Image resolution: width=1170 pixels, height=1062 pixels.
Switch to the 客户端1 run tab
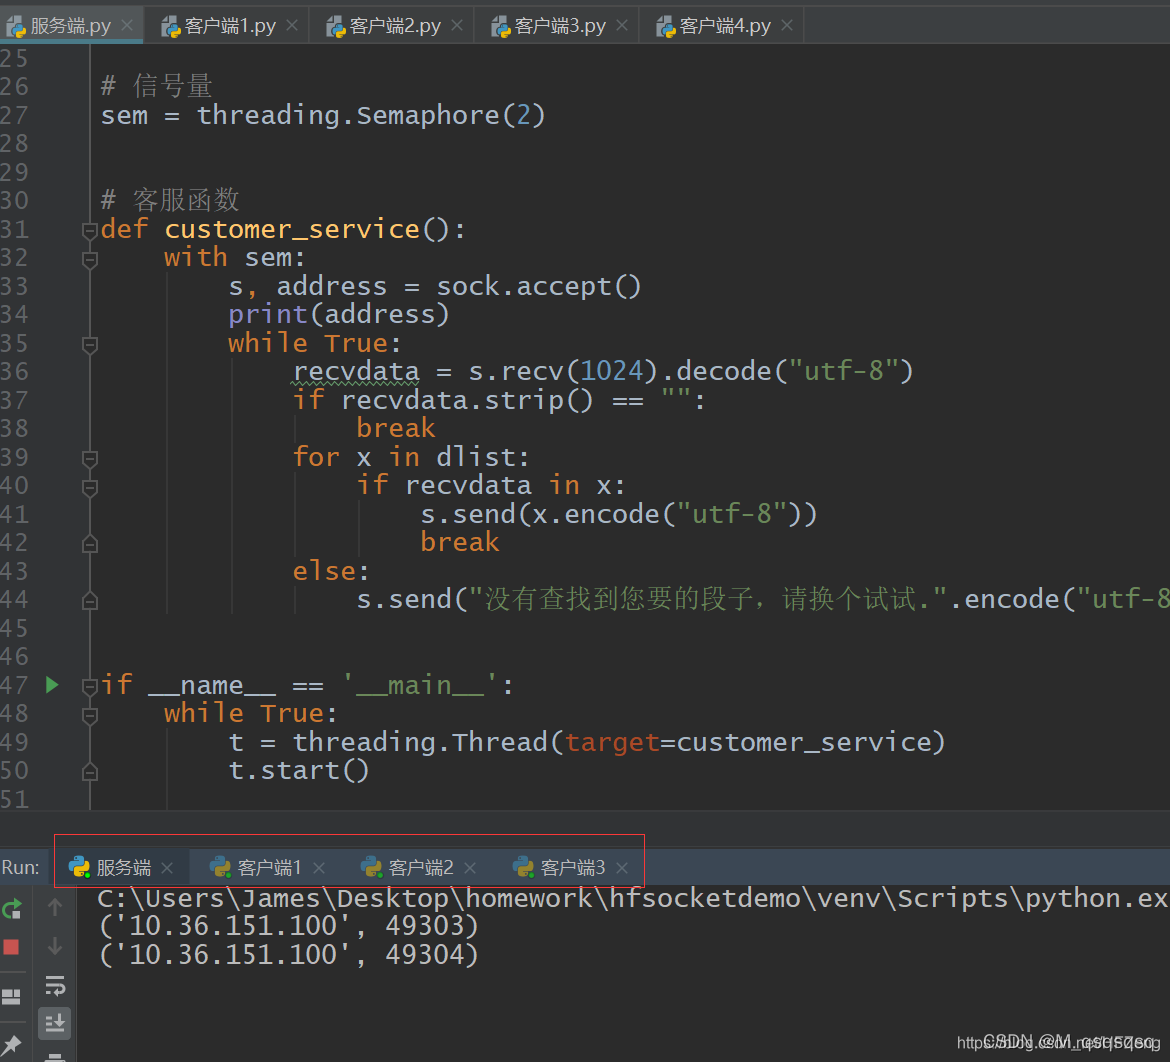pyautogui.click(x=267, y=867)
